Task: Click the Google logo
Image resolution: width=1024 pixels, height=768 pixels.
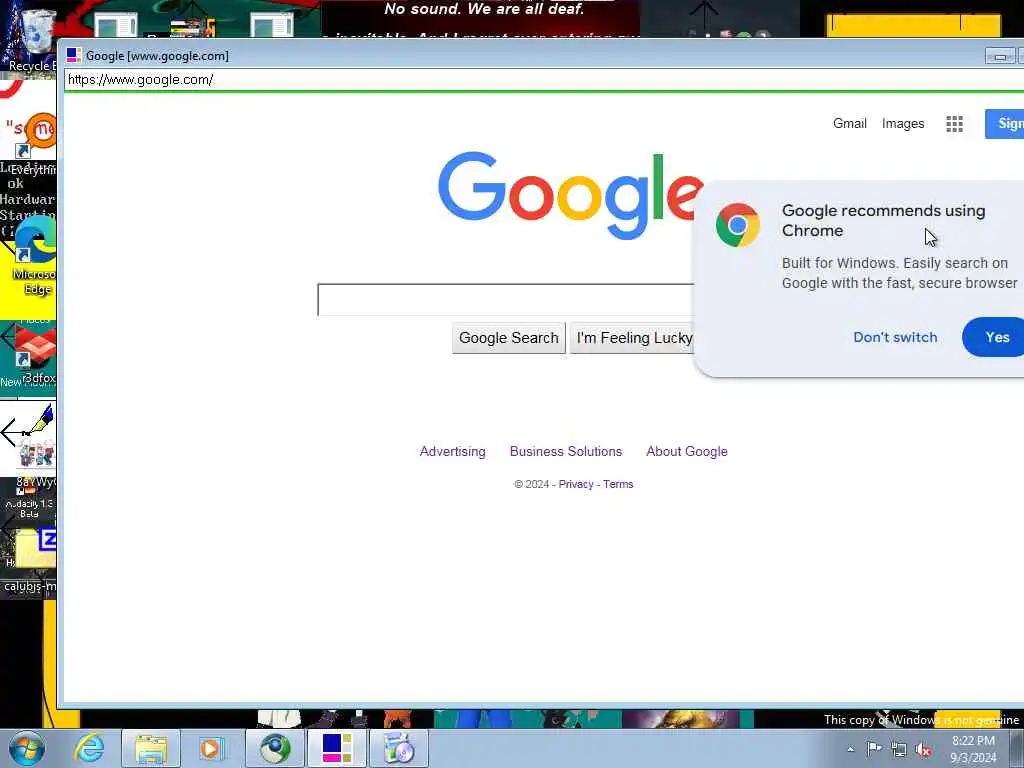Action: tap(570, 195)
